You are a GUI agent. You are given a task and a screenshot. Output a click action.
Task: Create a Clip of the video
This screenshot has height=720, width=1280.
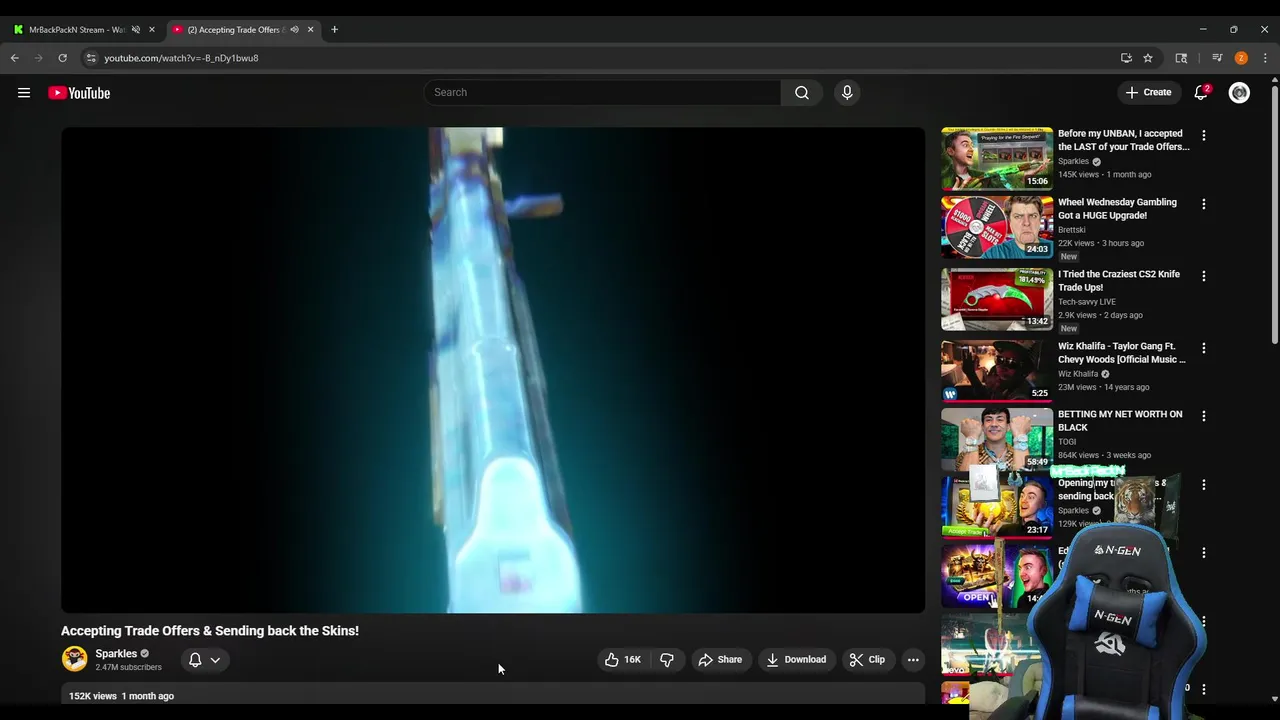867,660
